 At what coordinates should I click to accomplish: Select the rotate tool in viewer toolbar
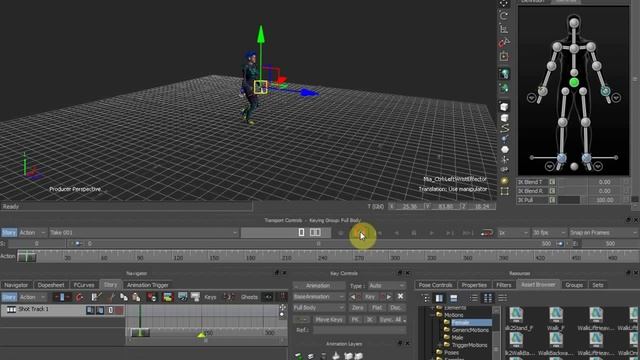tap(504, 16)
